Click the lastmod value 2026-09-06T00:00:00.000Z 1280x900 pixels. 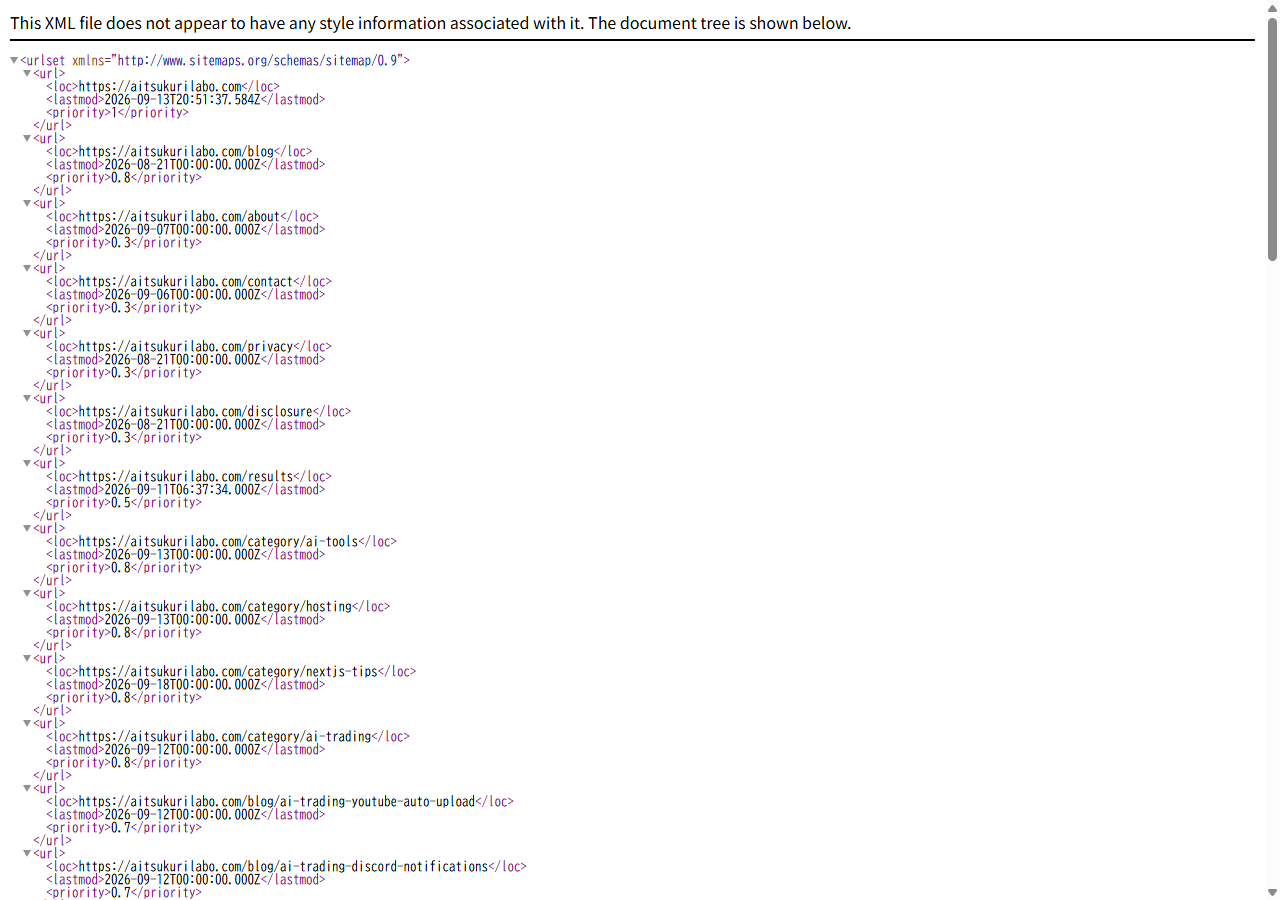[182, 295]
